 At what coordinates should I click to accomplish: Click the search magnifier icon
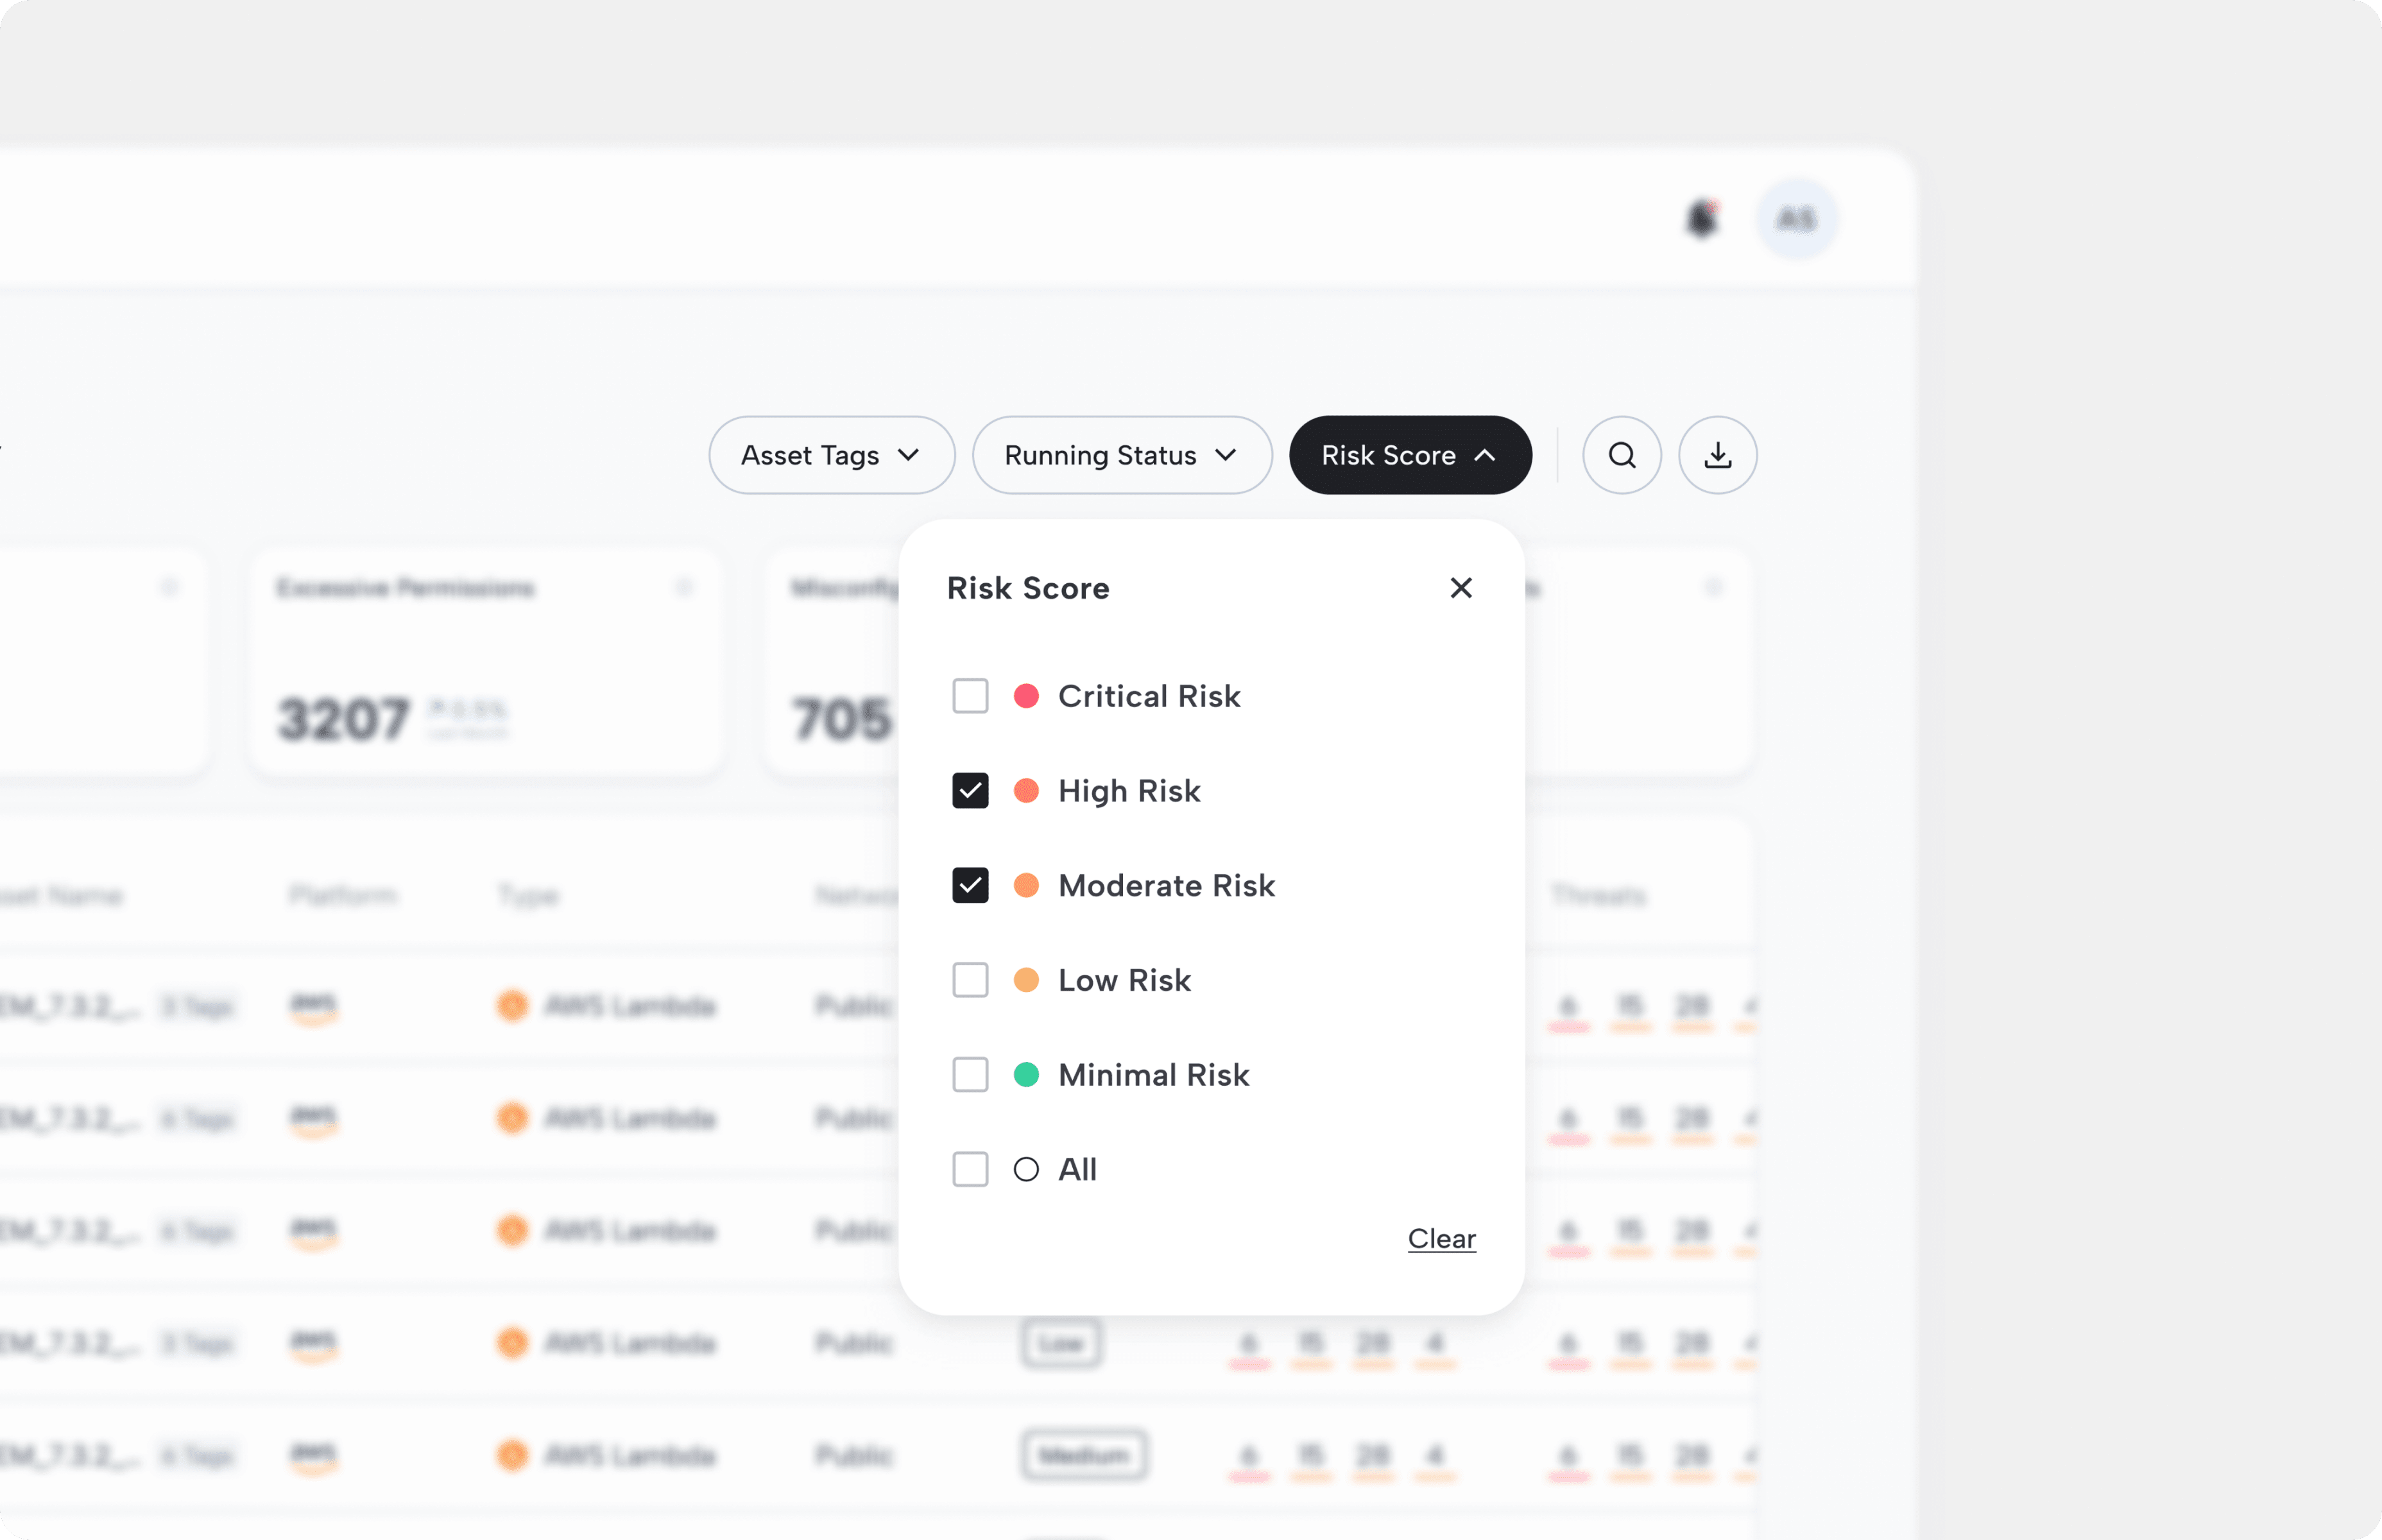(x=1621, y=455)
